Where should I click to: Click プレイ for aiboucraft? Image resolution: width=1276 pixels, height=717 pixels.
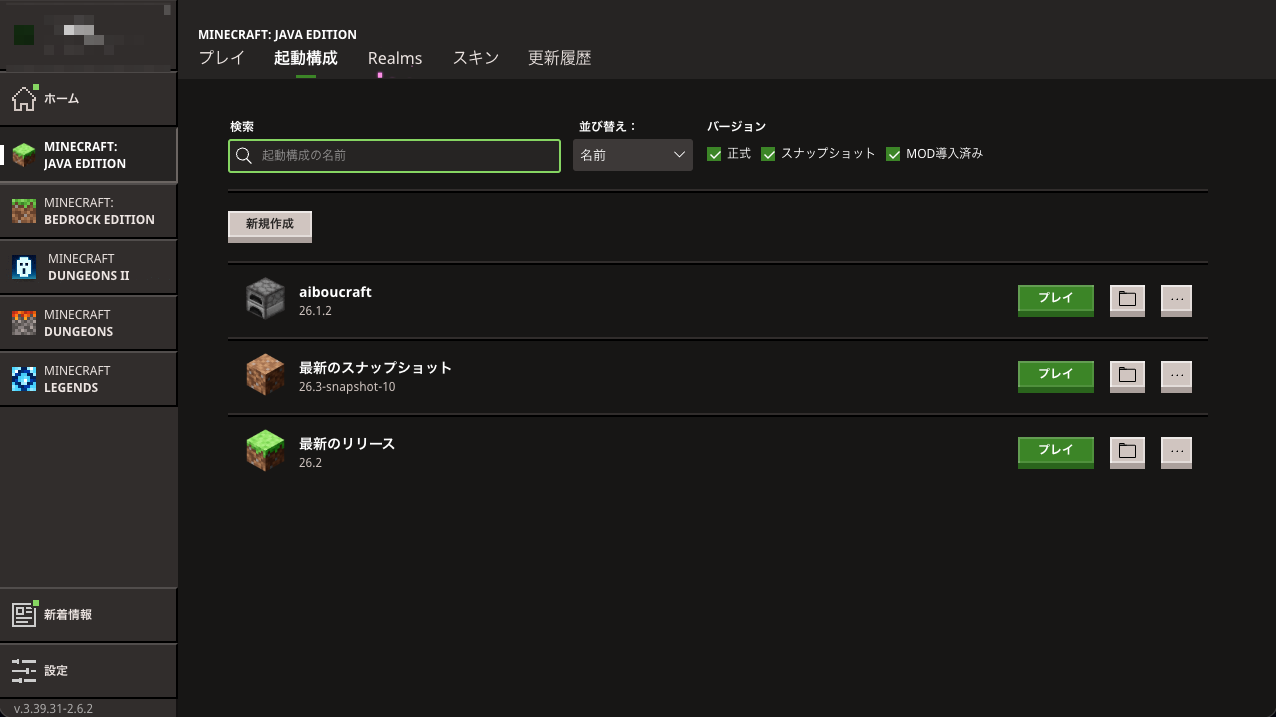(x=1056, y=299)
